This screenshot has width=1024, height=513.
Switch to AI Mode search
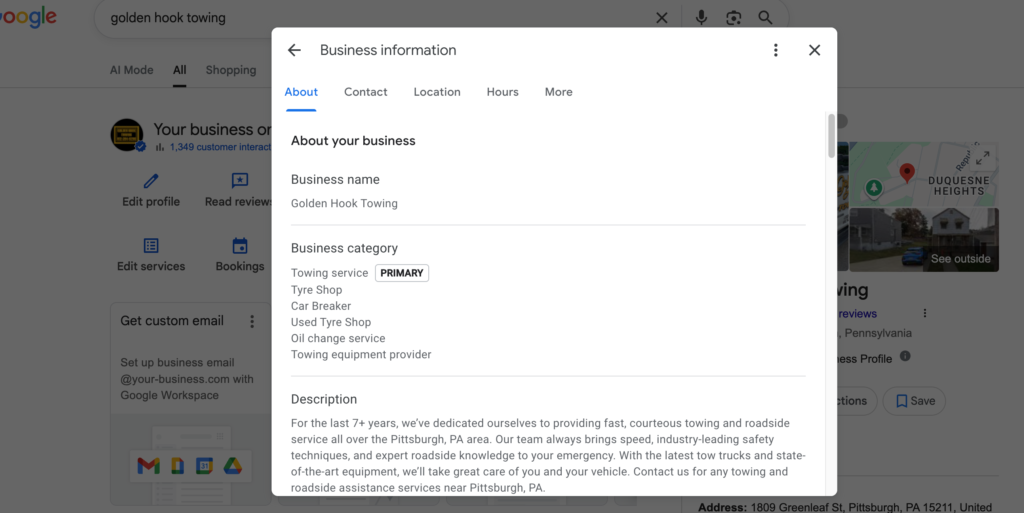(131, 70)
